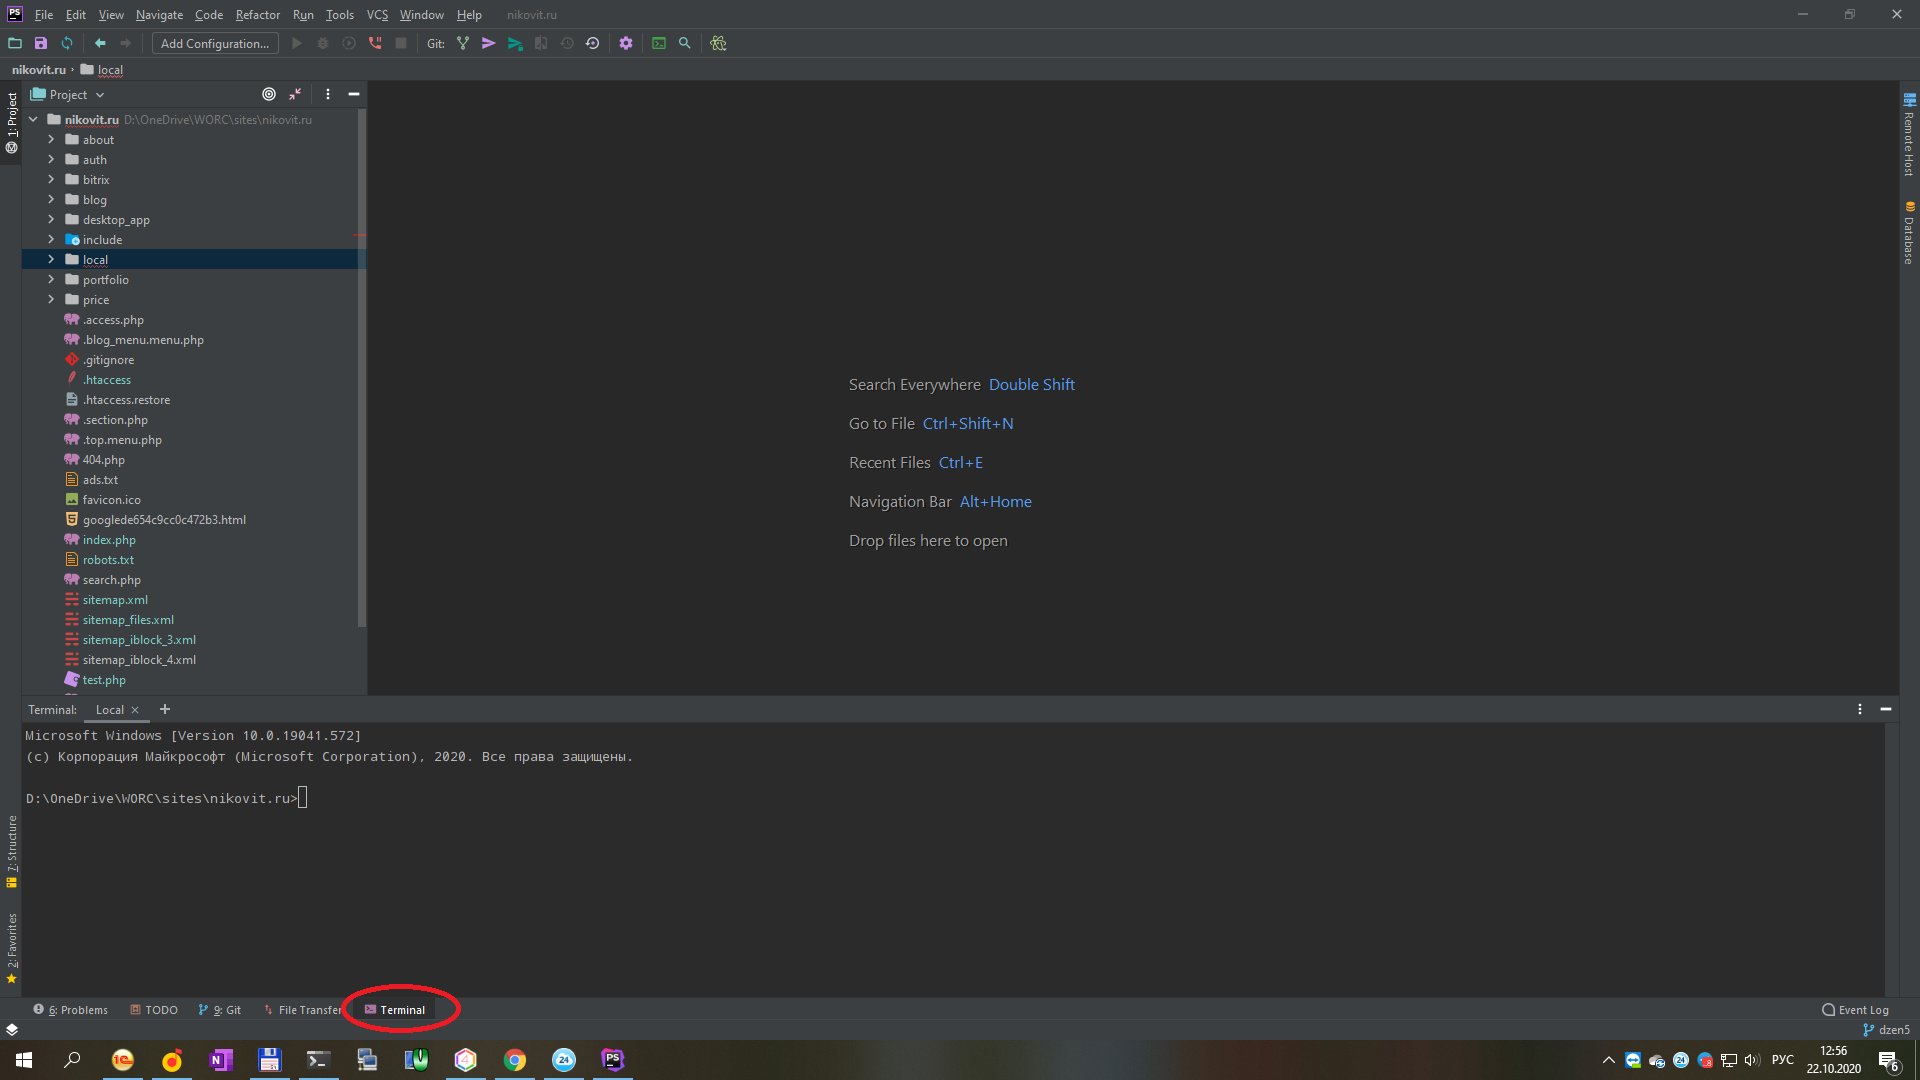Expand the portfolio folder
Screen dimensions: 1920x1080
coord(51,279)
